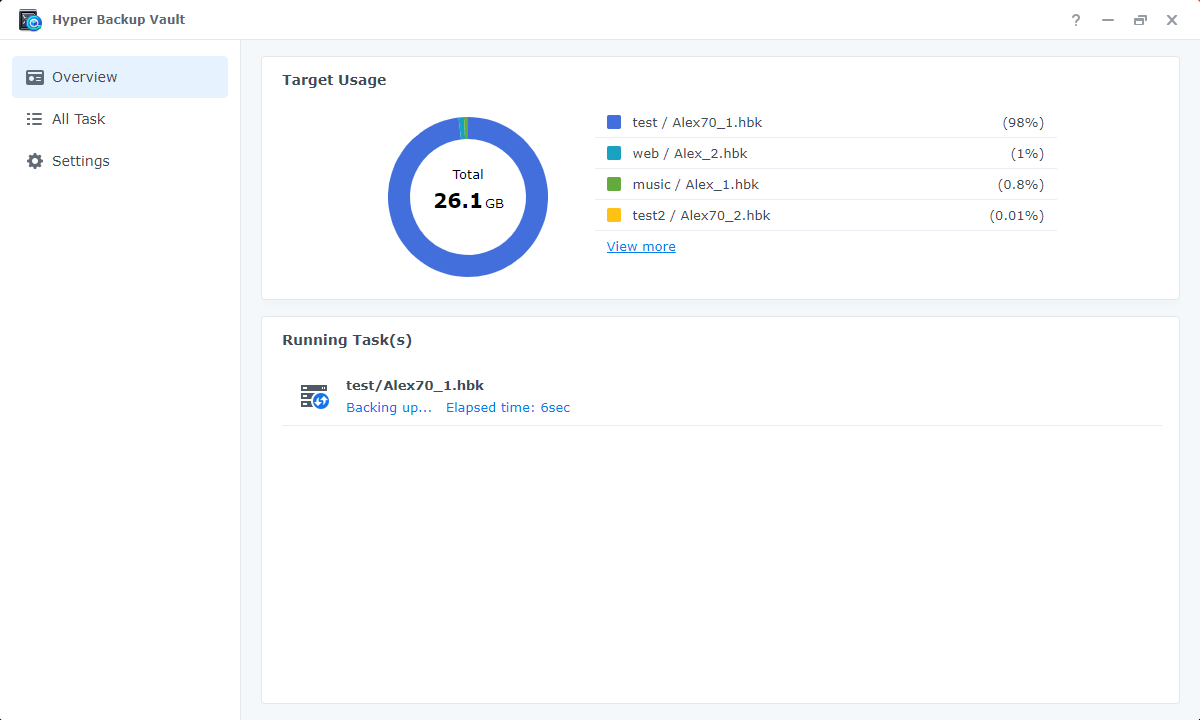Click the green music / Alex_1.hbk swatch

[614, 184]
